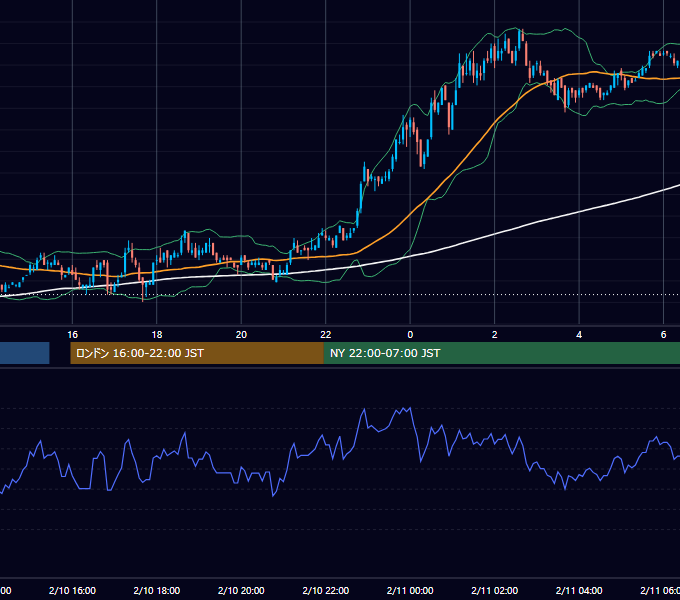
Task: Click the NY 22:00-07:00 JST session bar
Action: [x=502, y=353]
